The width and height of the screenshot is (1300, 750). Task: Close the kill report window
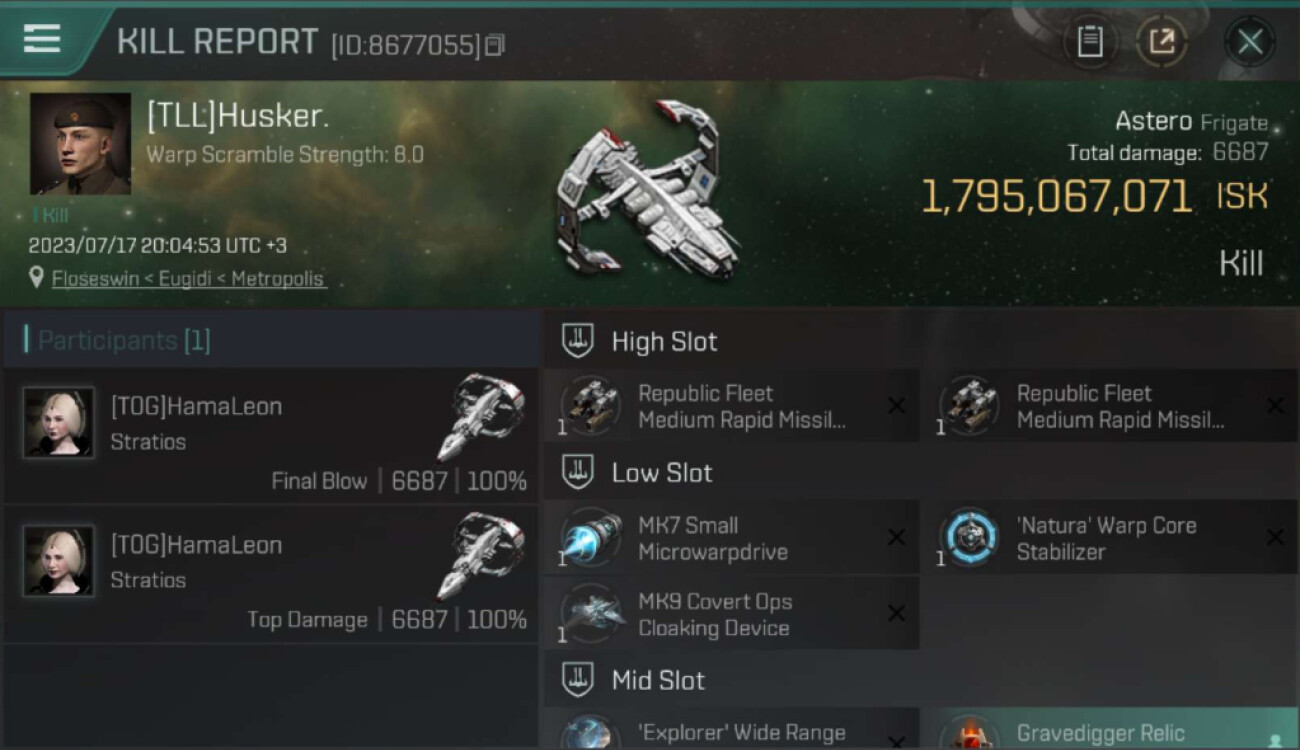tap(1250, 41)
